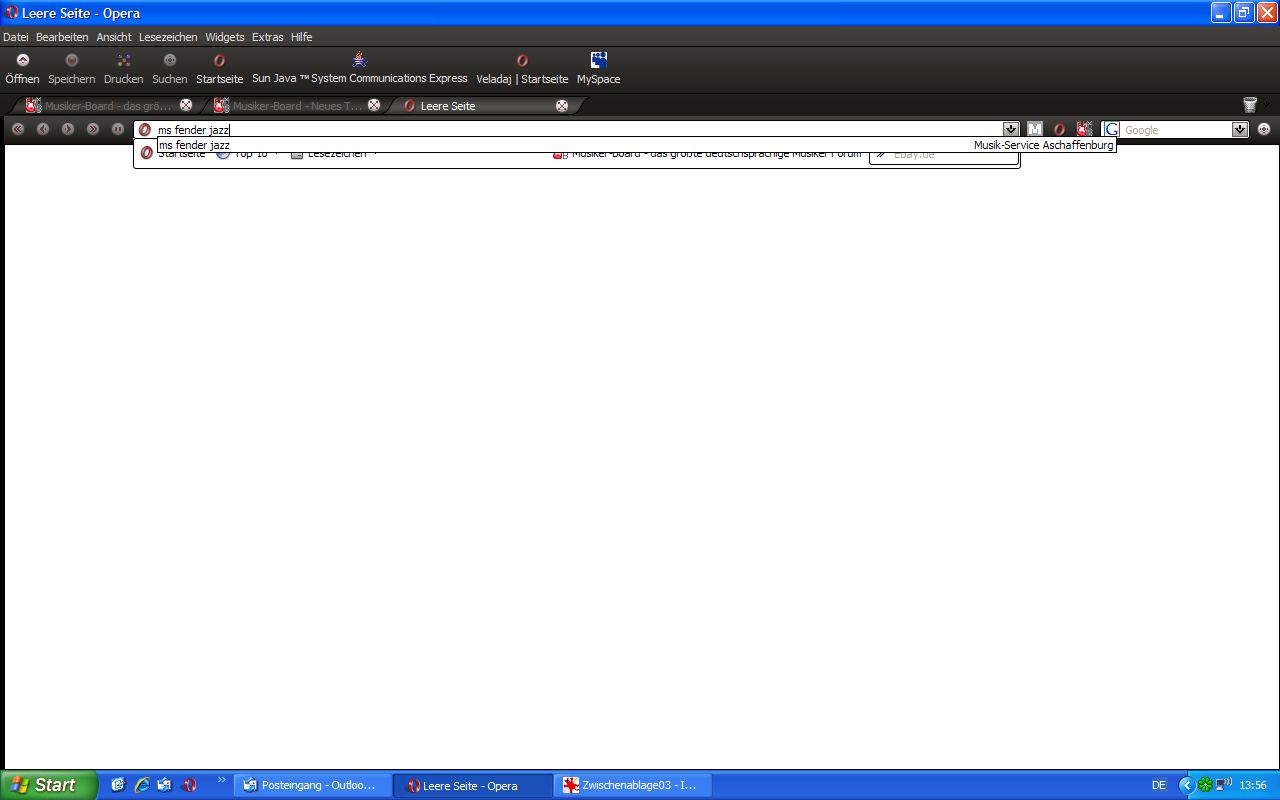Select the 'ms fender jazz' autocomplete suggestion
Screen dimensions: 1280x800
pyautogui.click(x=636, y=145)
